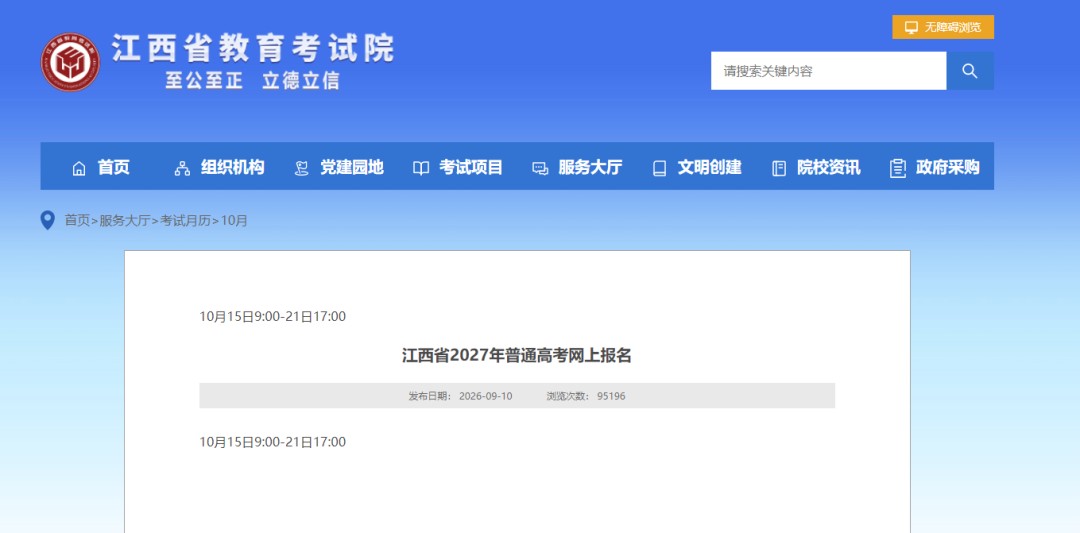
Task: Open the 考试项目 menu item
Action: (x=471, y=167)
